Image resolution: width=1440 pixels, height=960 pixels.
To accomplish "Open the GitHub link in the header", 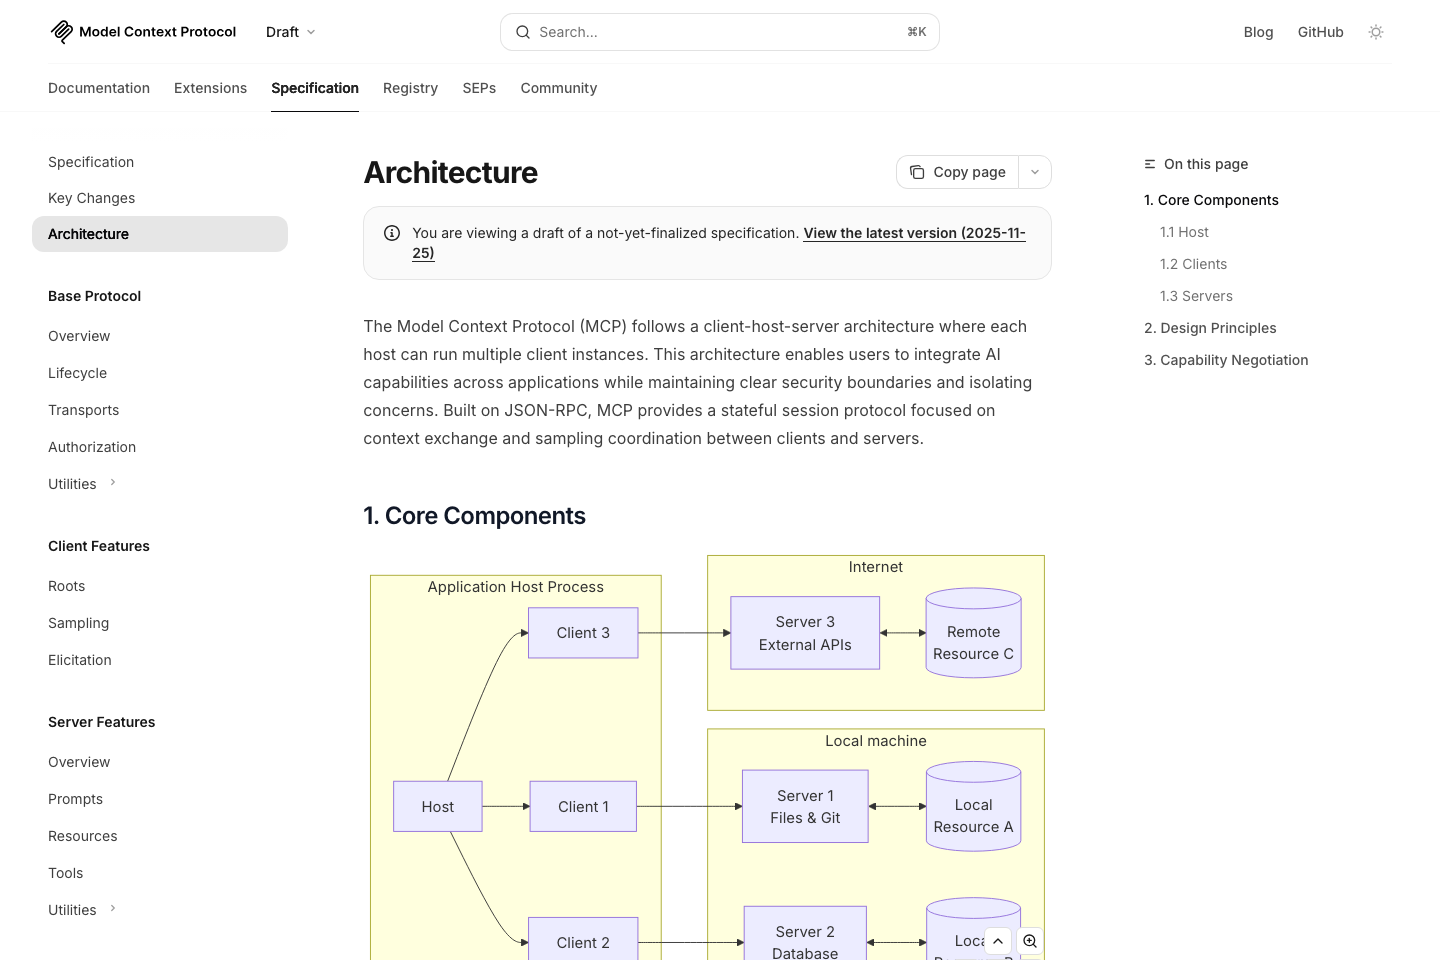I will pos(1320,31).
